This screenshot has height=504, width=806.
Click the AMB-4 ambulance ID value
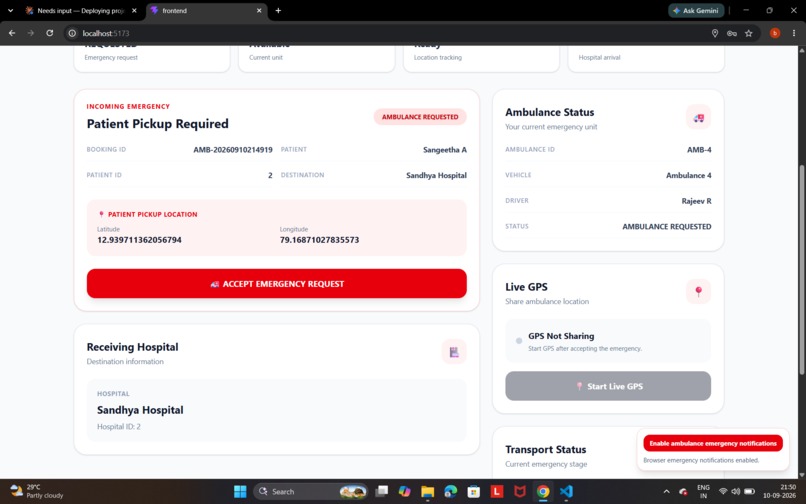pos(699,150)
